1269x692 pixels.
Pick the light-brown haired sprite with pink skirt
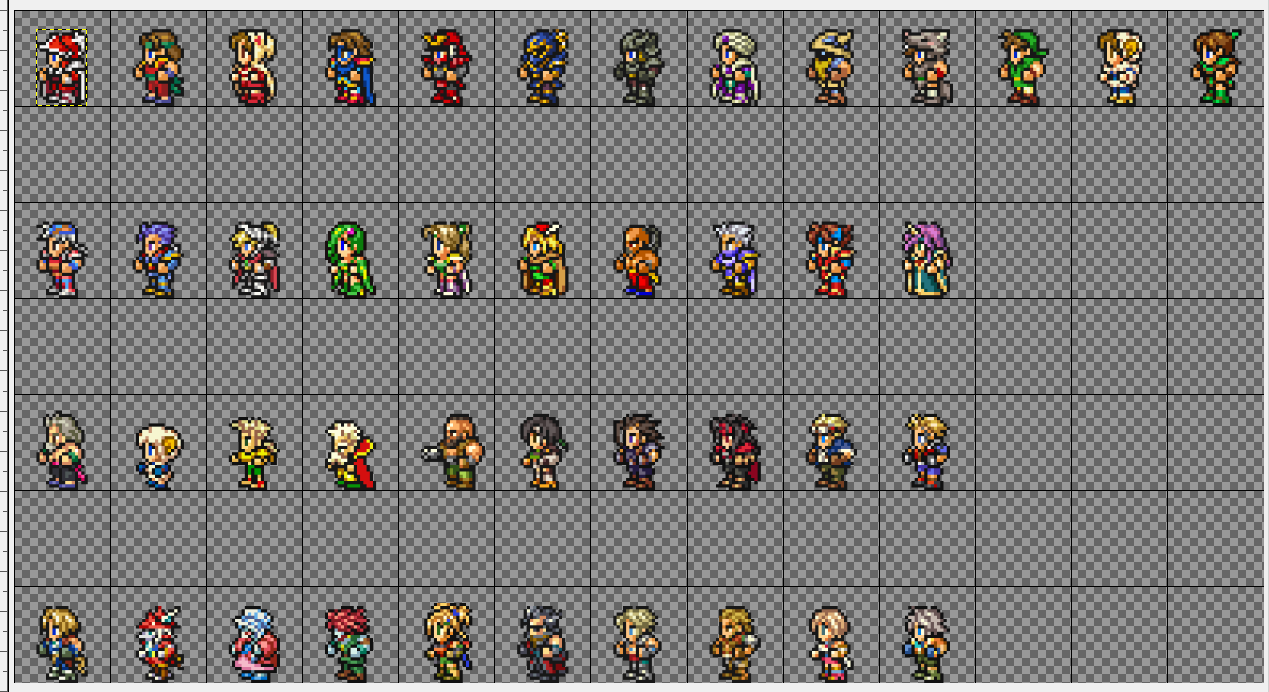coord(830,644)
